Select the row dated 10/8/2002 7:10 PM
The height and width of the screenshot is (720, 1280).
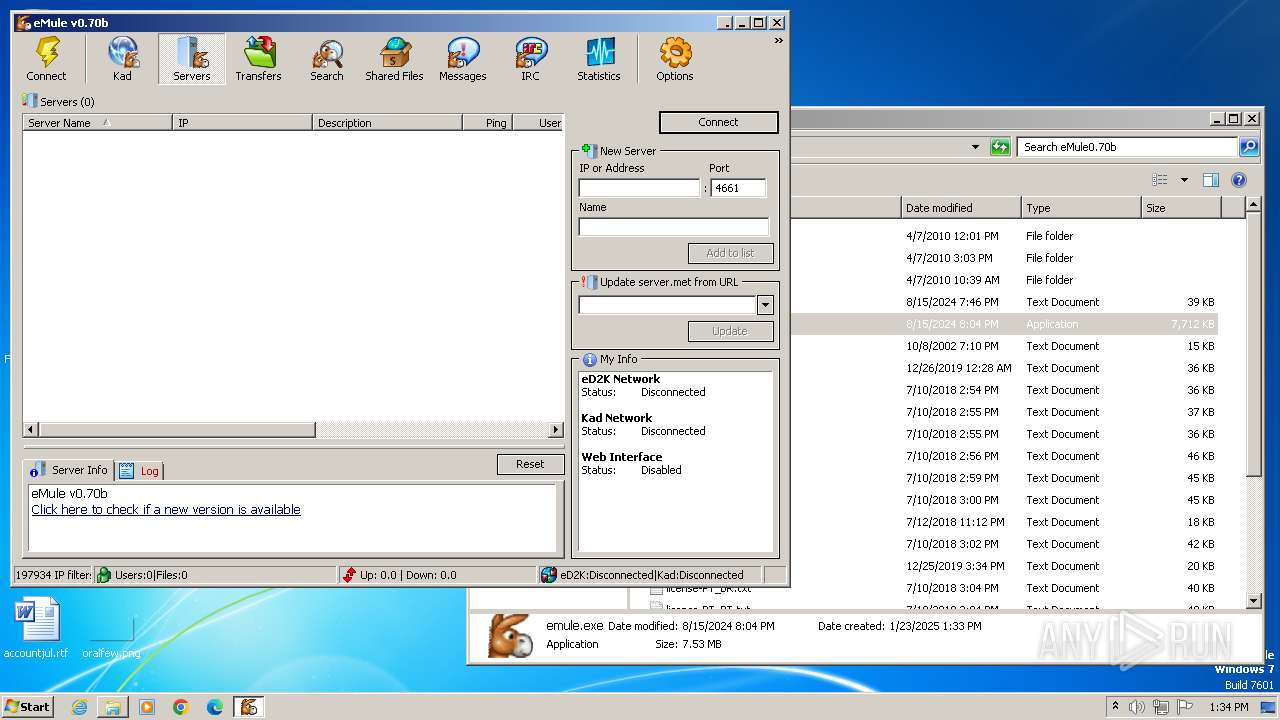click(x=1004, y=346)
